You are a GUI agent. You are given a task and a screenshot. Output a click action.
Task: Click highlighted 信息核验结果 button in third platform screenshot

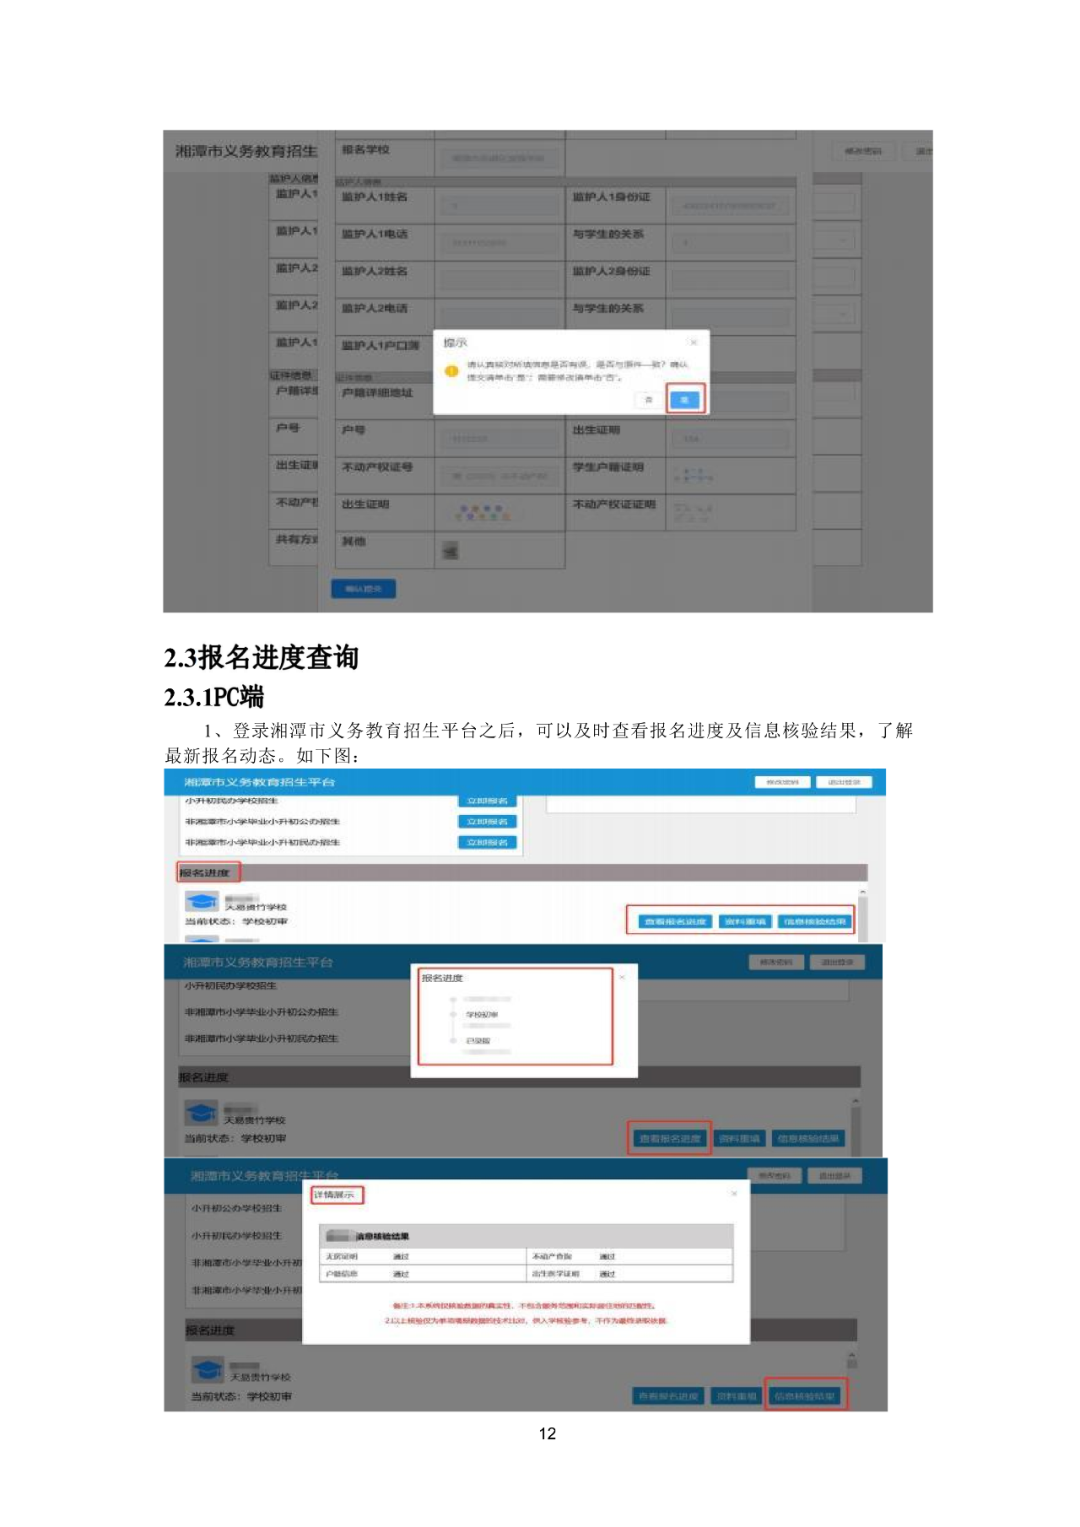click(x=805, y=1396)
